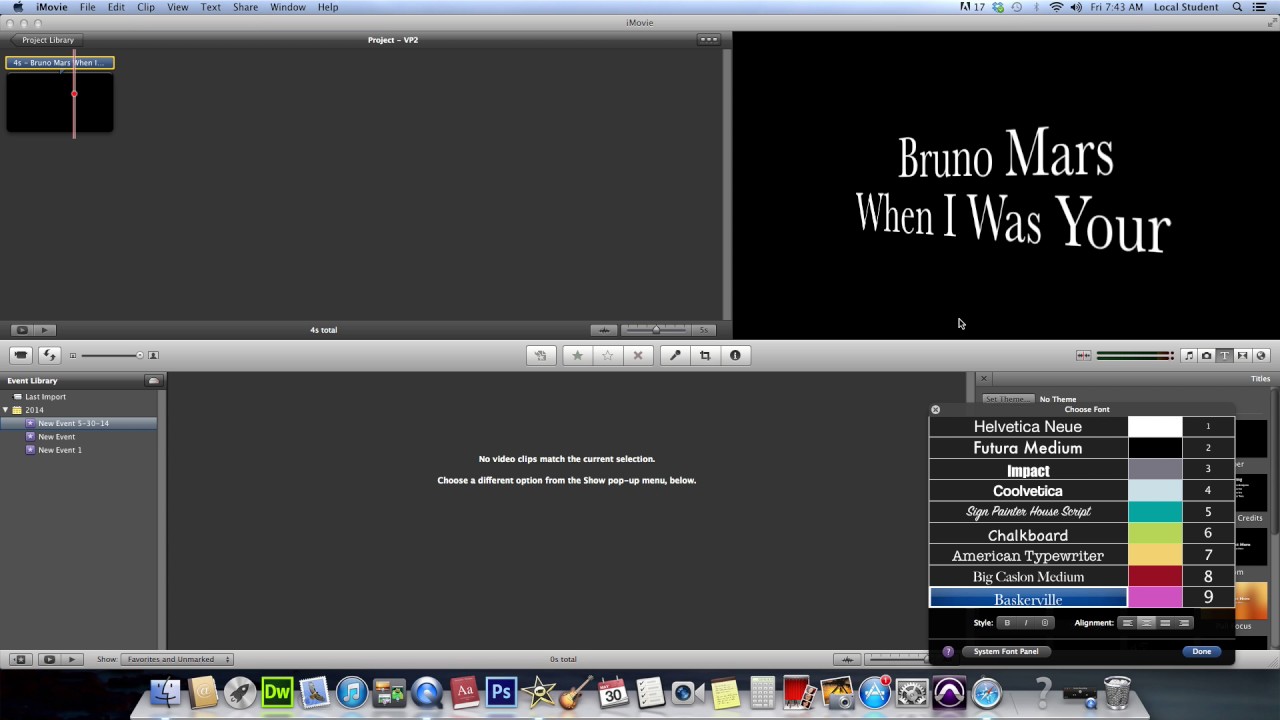Play selected events from beginning
Image resolution: width=1280 pixels, height=720 pixels.
[x=71, y=659]
